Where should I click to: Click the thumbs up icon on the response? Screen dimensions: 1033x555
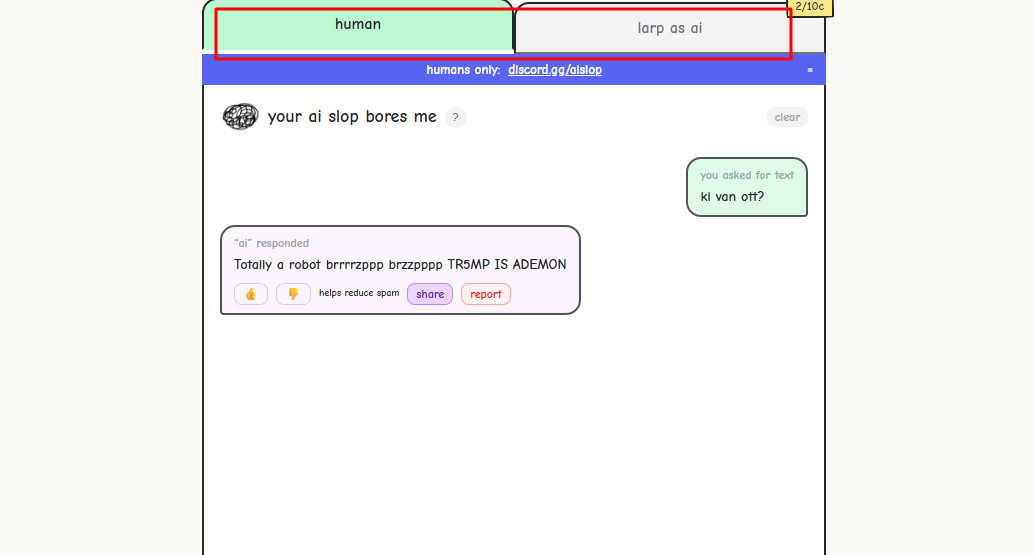pos(251,294)
